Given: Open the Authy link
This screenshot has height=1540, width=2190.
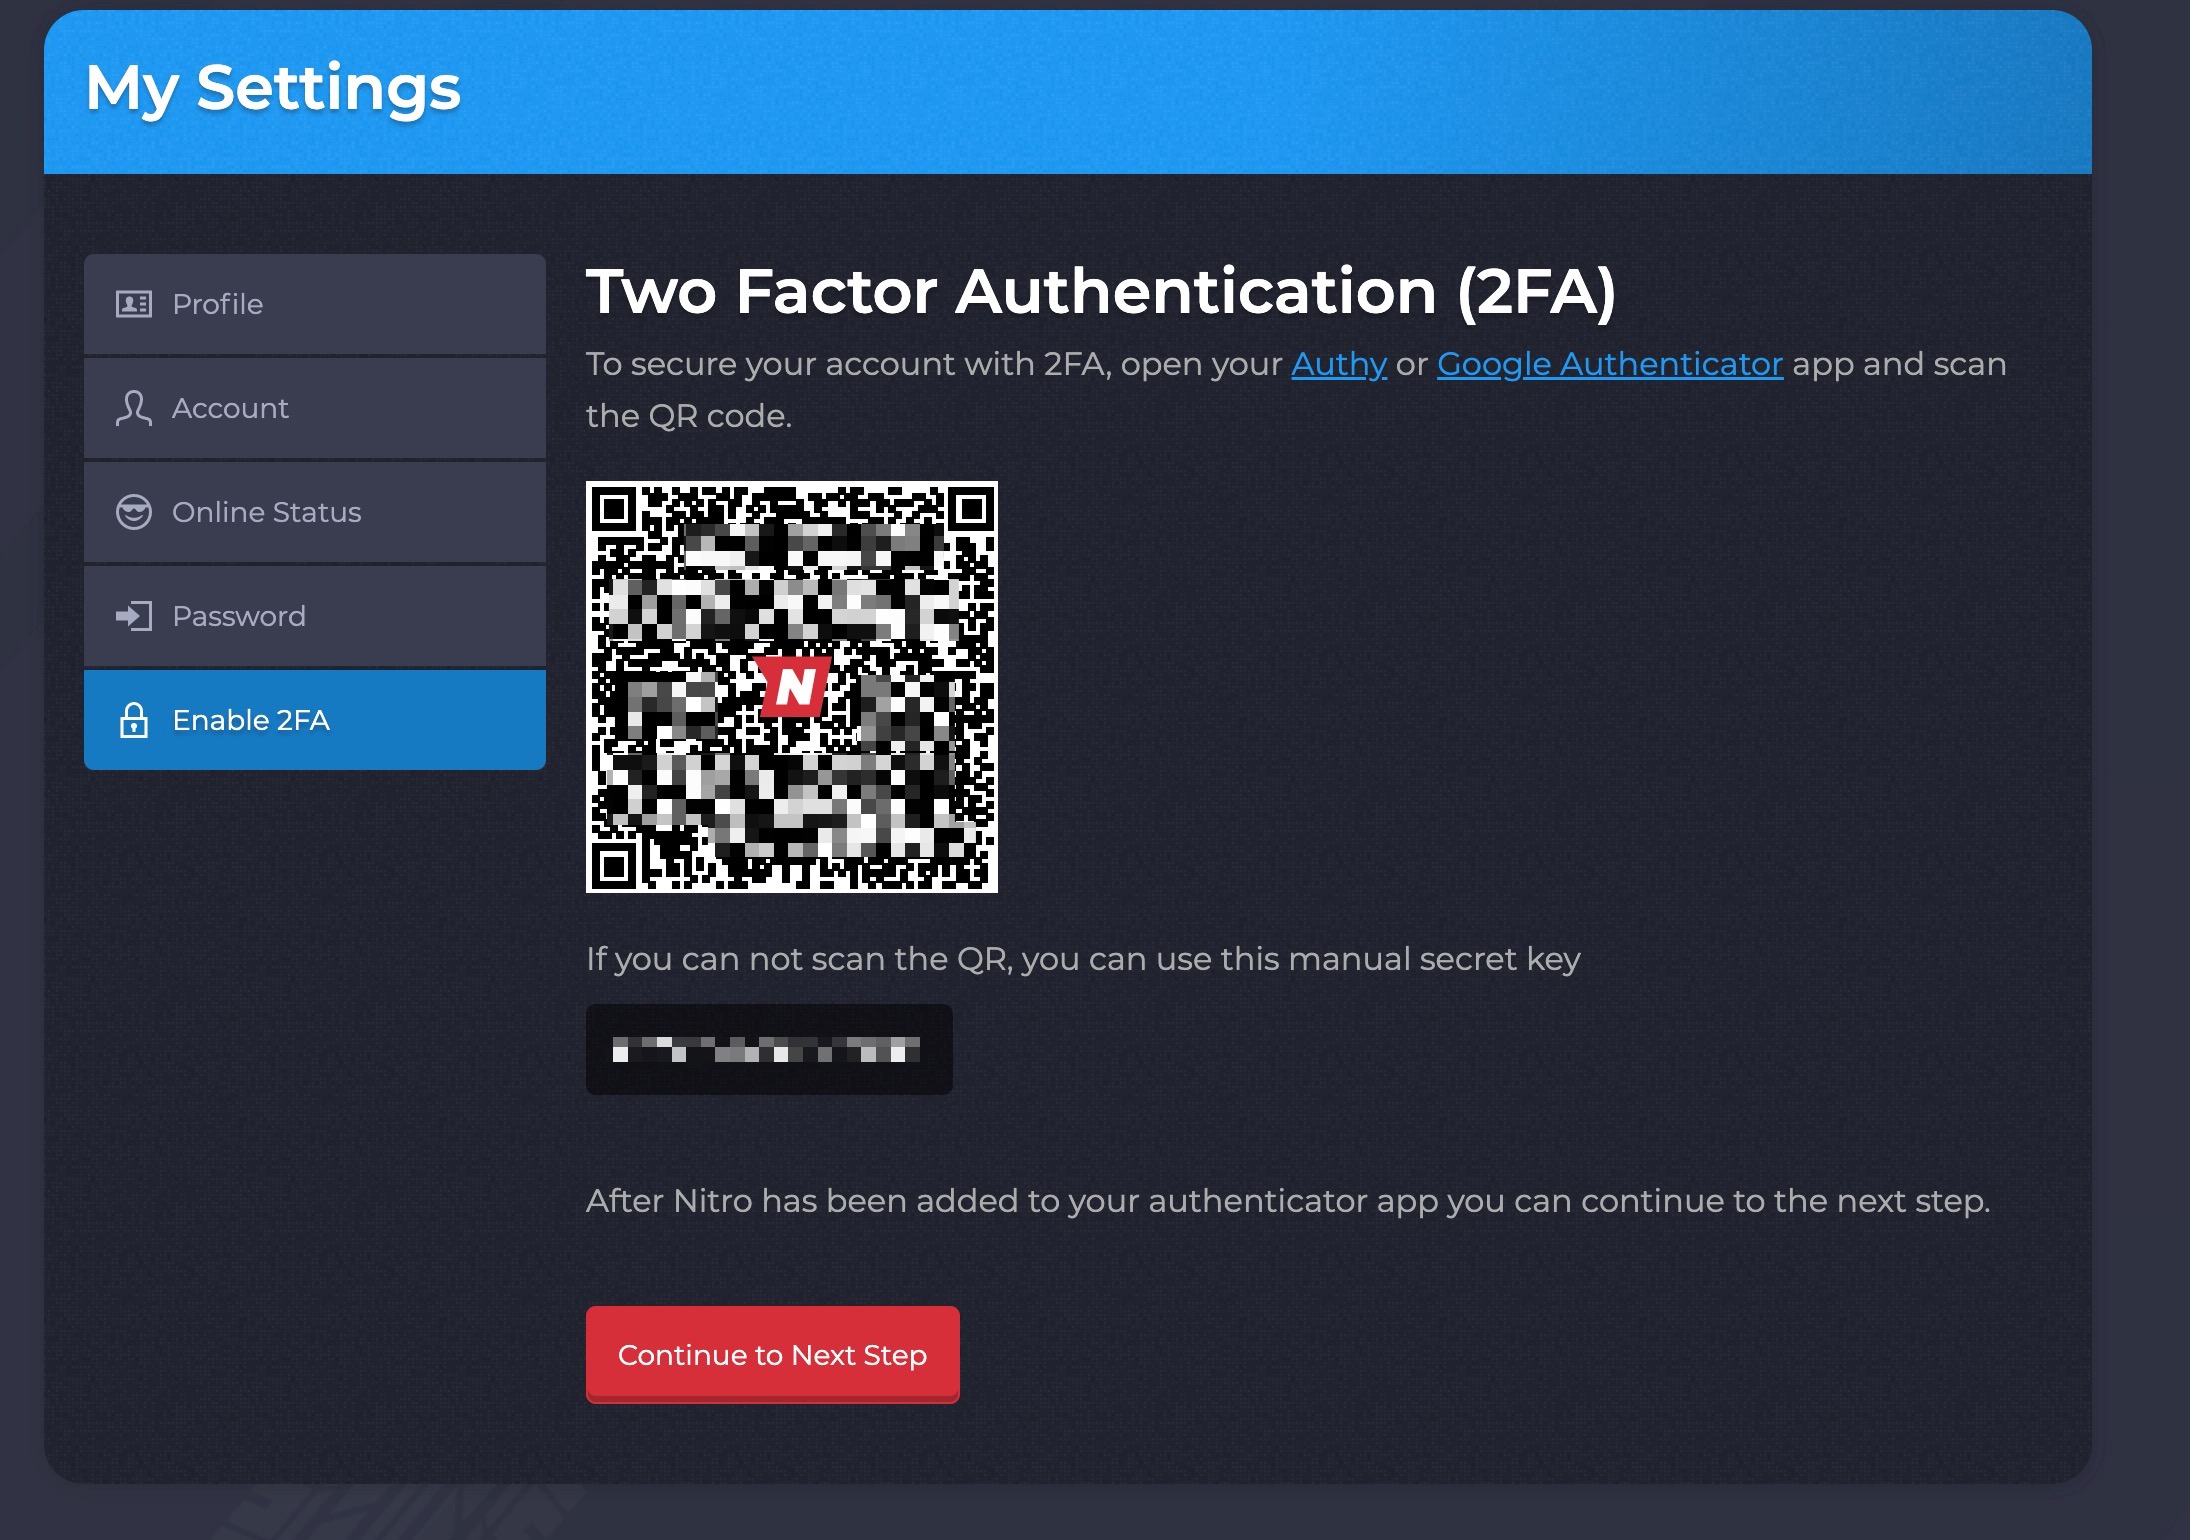Looking at the screenshot, I should [1338, 364].
